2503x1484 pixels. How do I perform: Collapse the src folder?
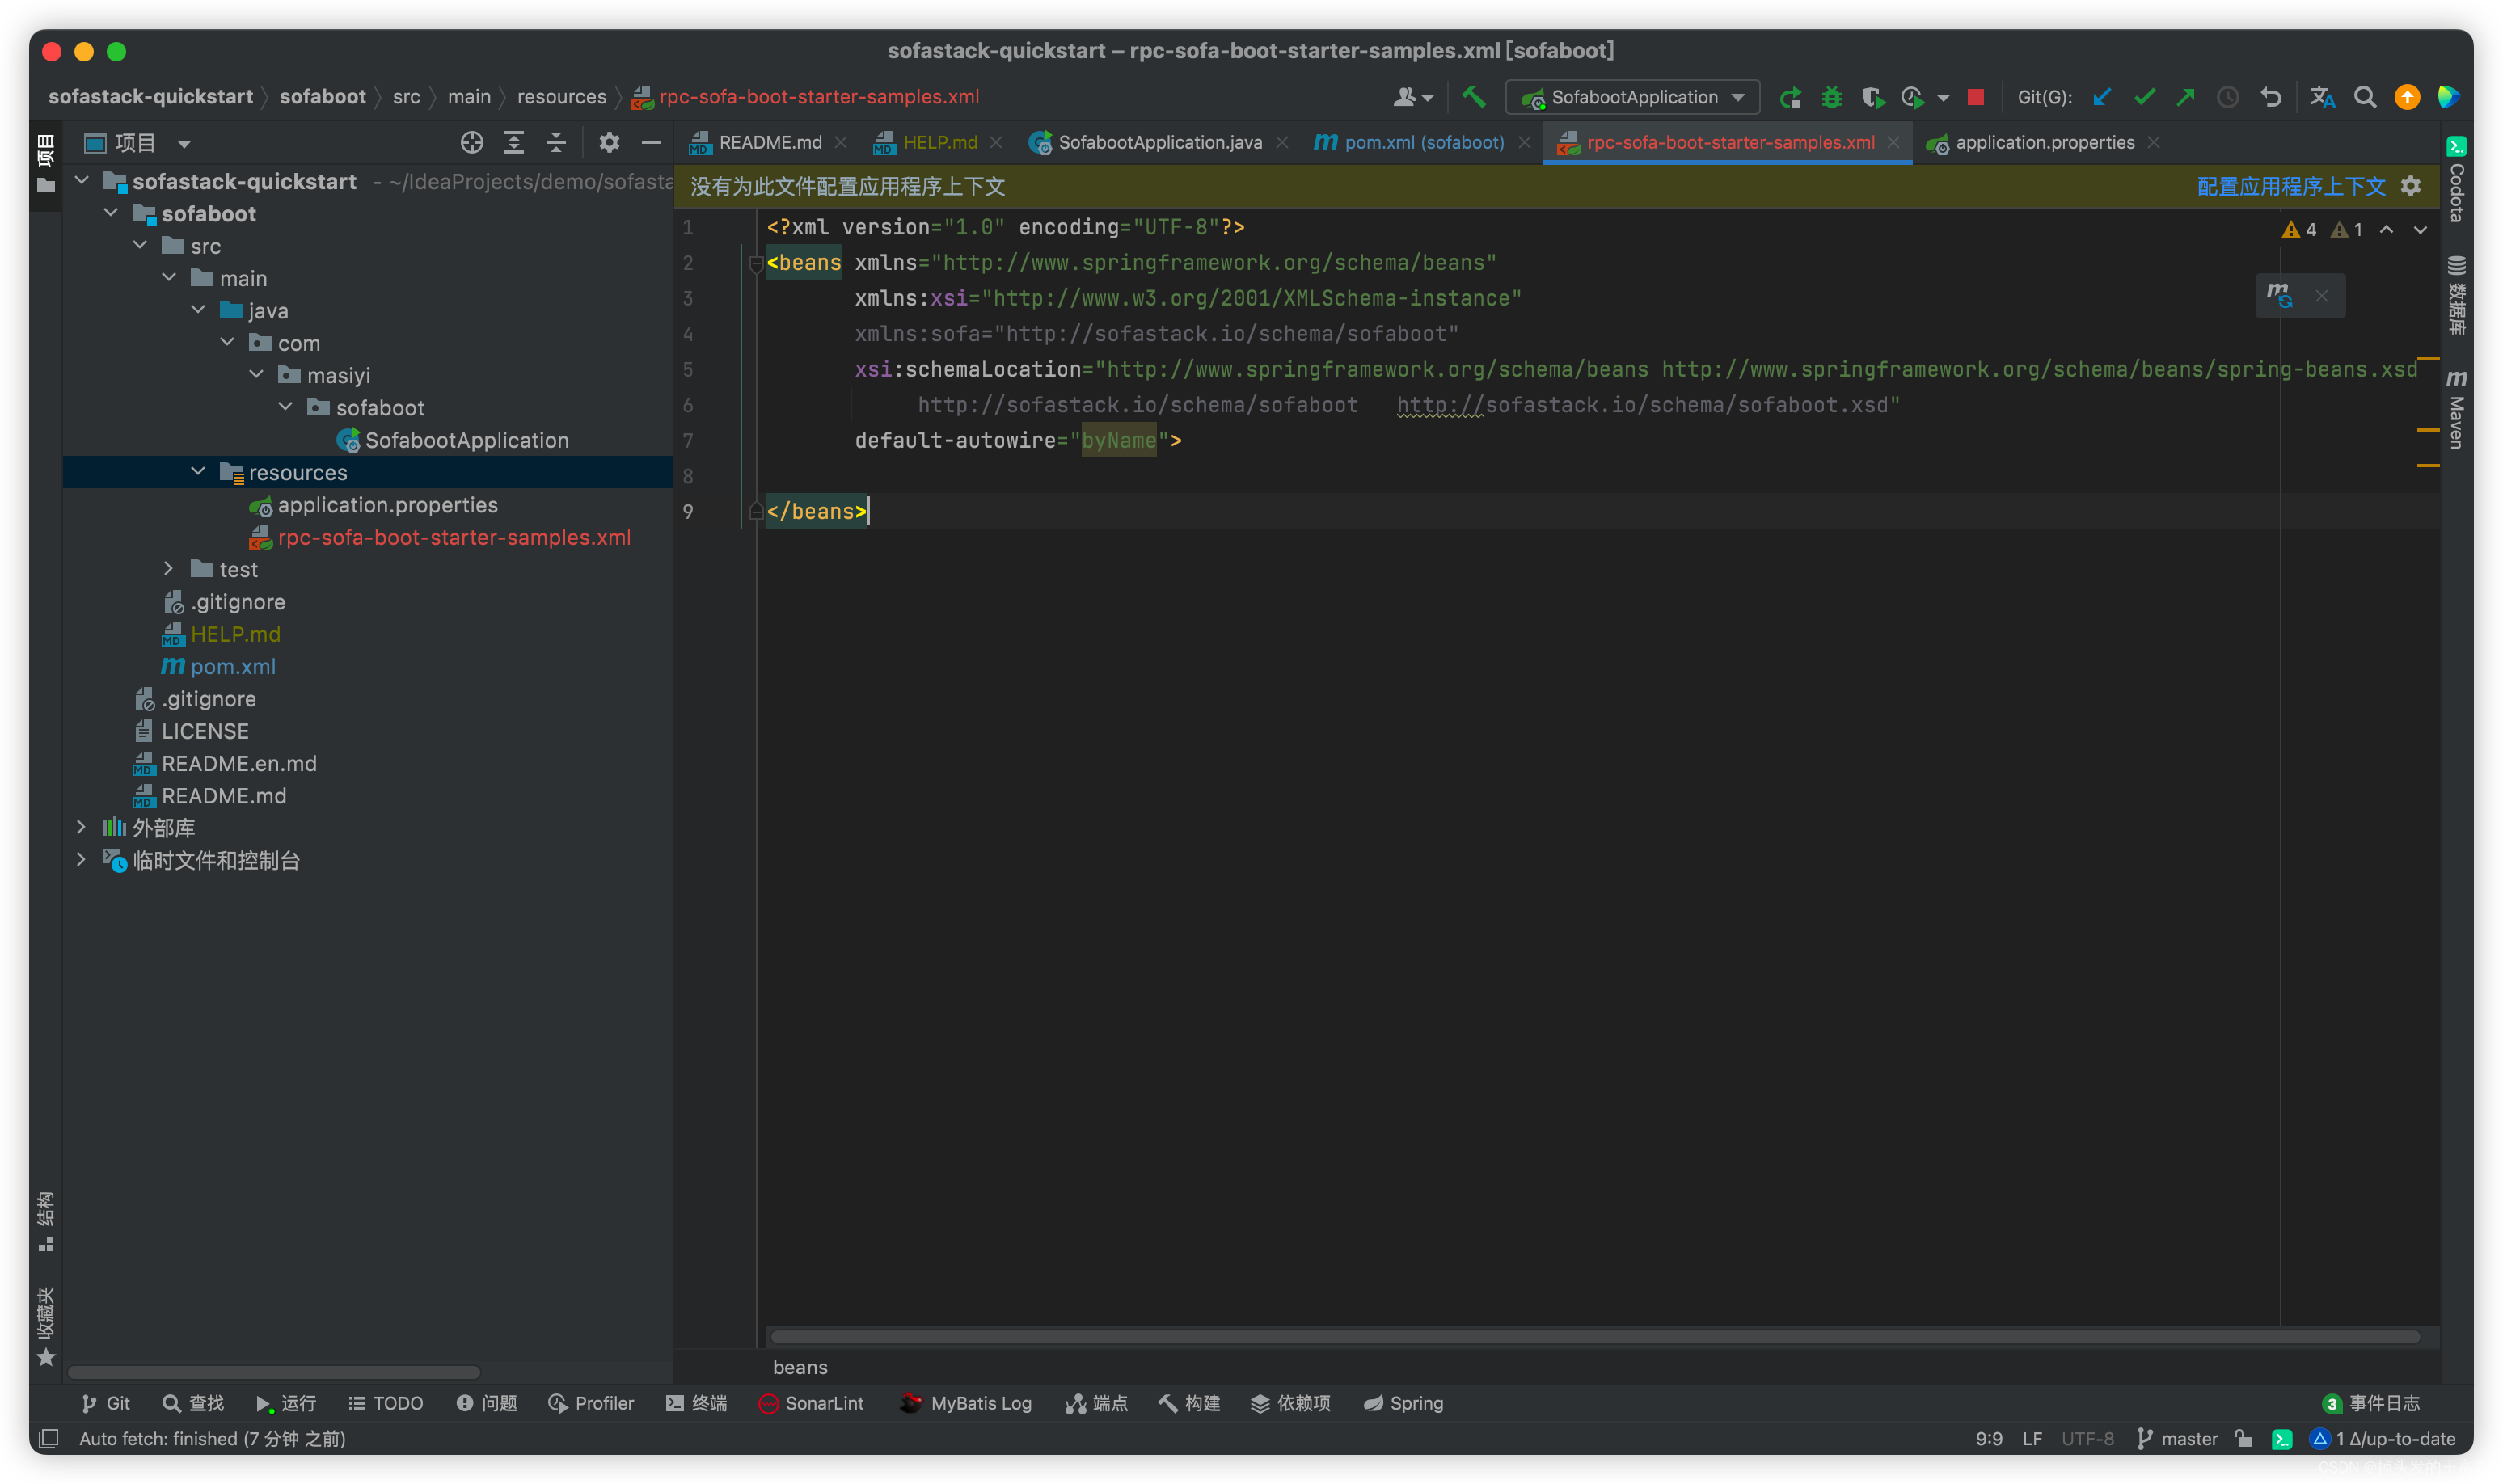140,245
